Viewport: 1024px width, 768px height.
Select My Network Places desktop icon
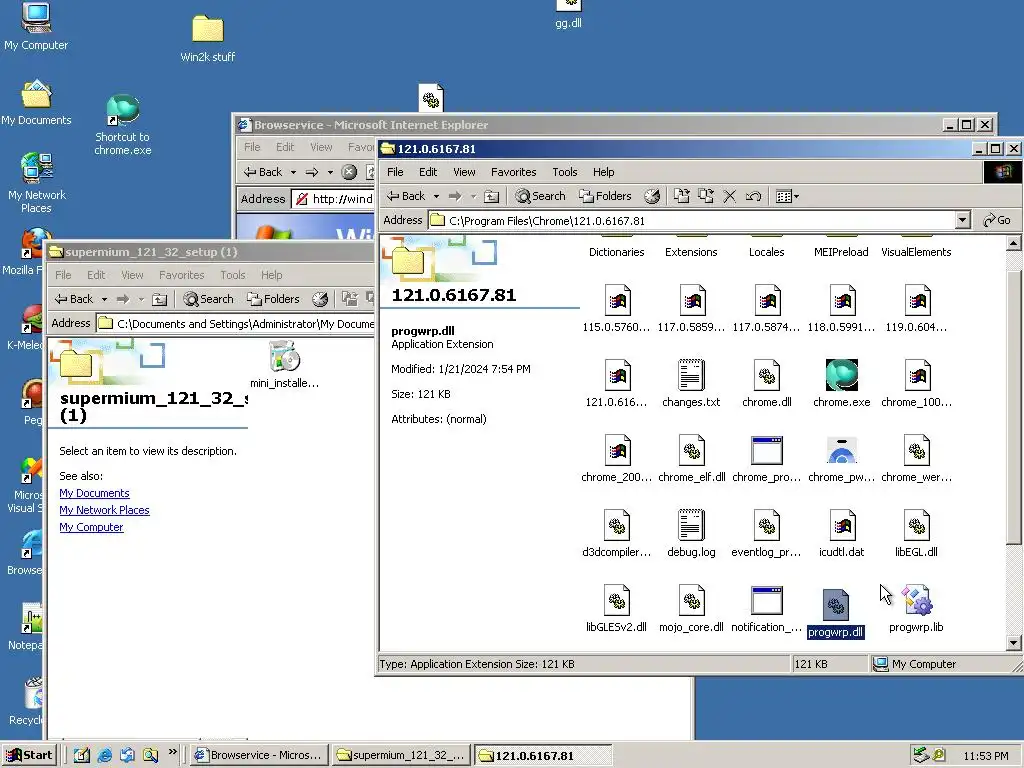(37, 183)
